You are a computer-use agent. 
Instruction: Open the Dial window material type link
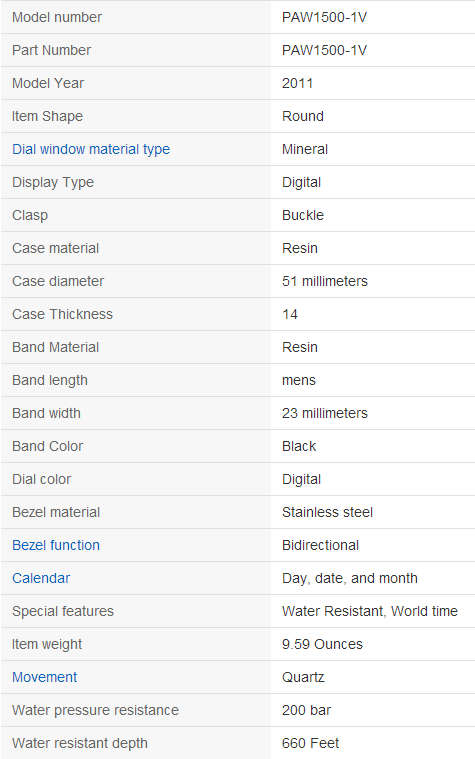91,149
